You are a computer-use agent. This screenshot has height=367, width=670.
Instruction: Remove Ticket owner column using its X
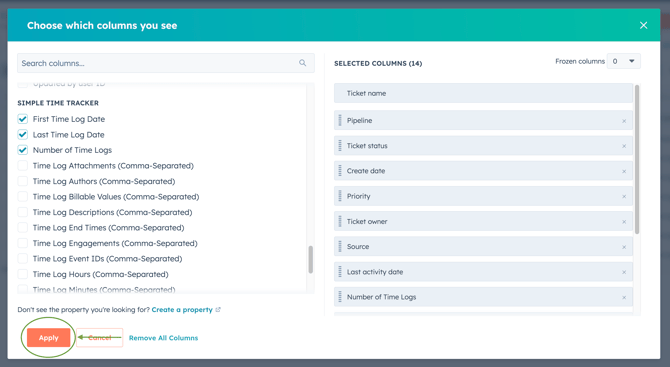[x=624, y=222]
